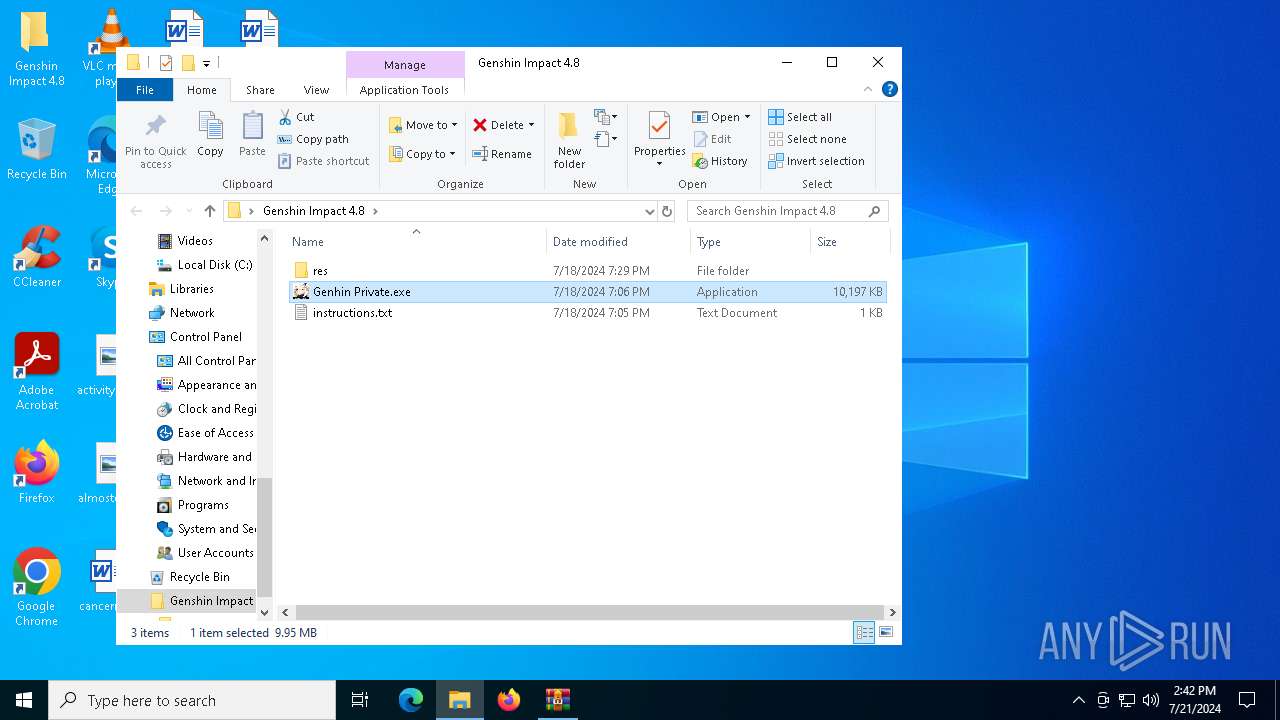1280x720 pixels.
Task: Click Edit in Open group
Action: click(x=712, y=139)
